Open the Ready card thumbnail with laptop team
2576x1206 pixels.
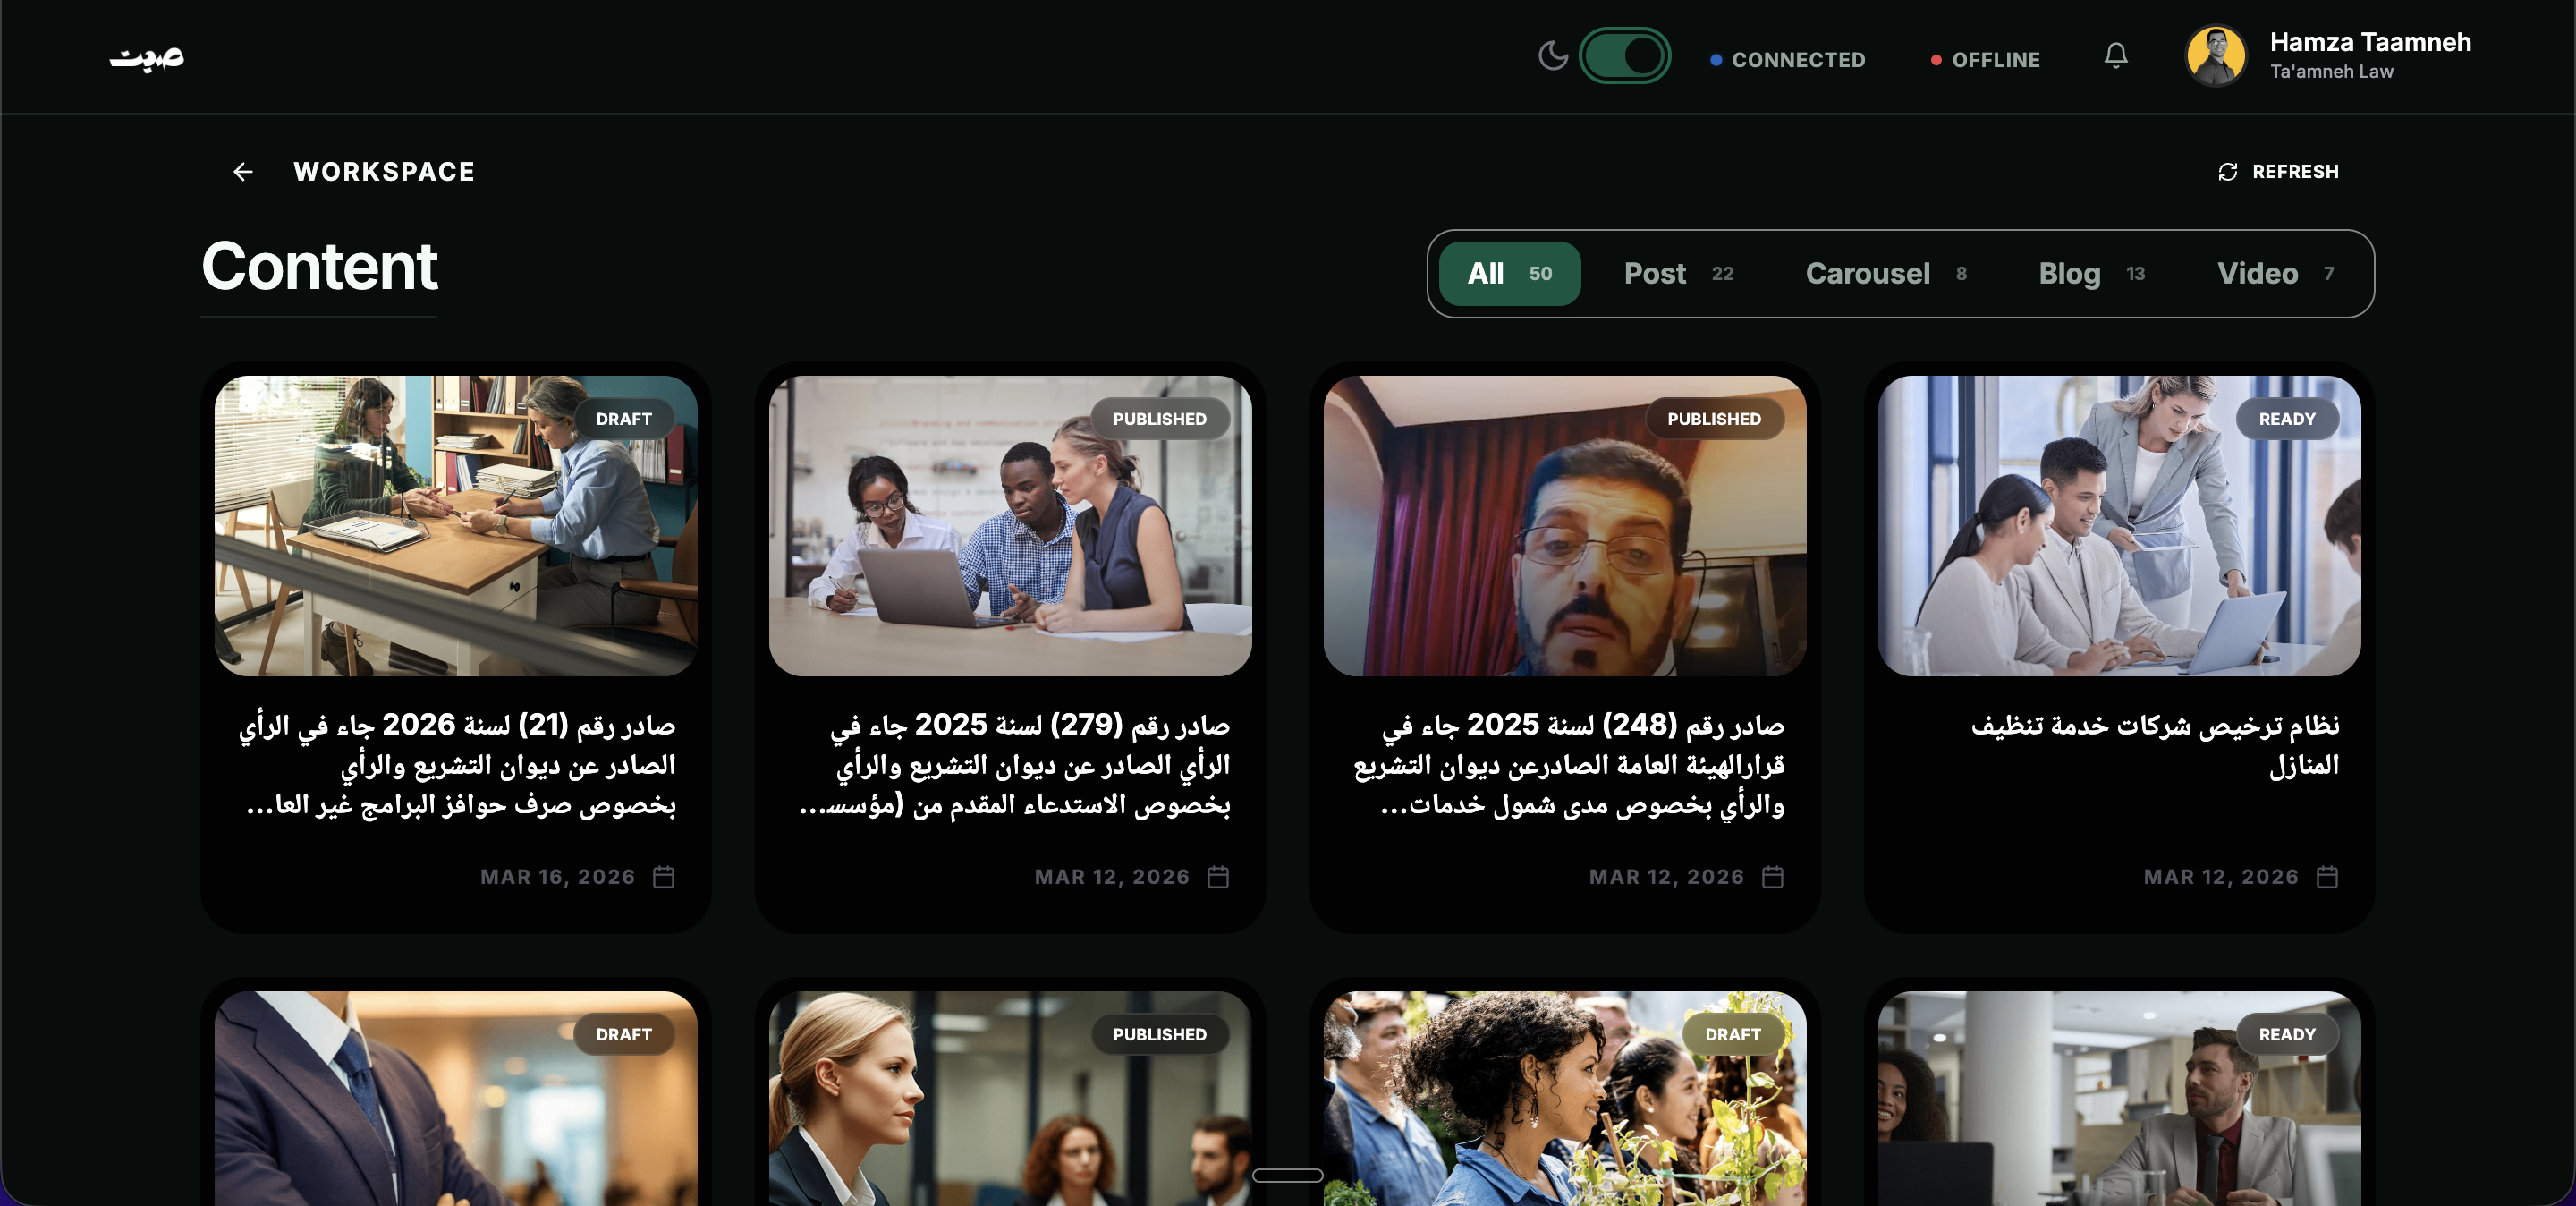coord(2119,526)
